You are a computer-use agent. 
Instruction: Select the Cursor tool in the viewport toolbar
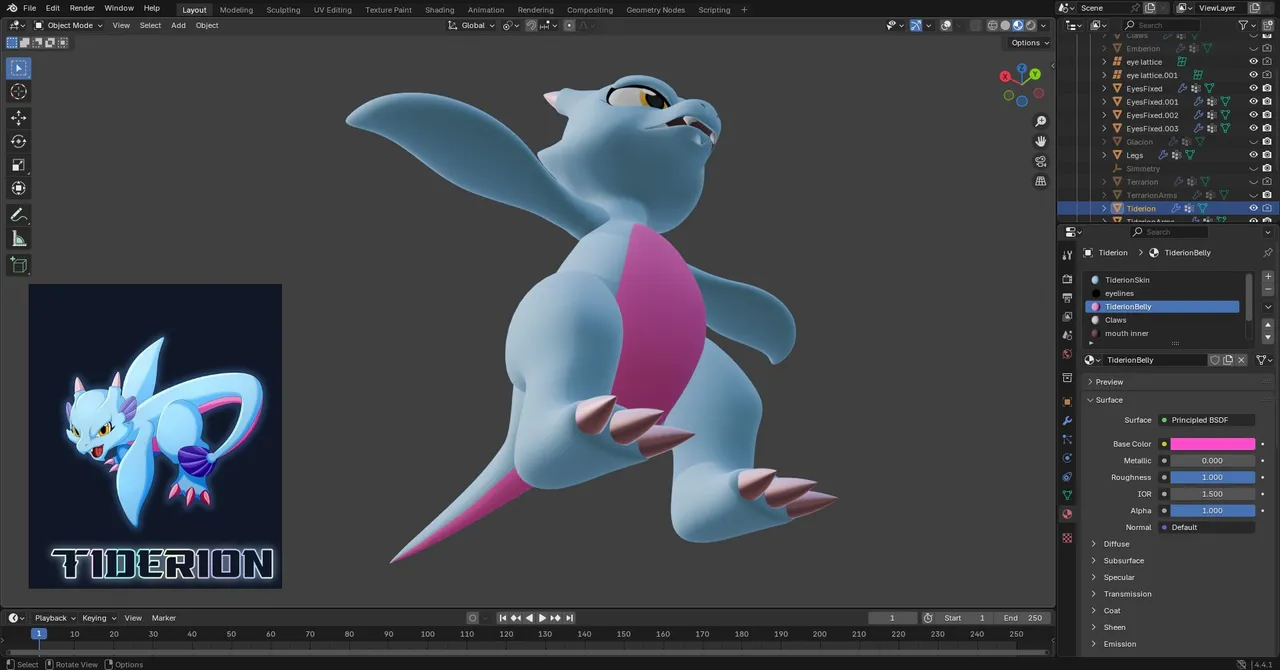[18, 92]
